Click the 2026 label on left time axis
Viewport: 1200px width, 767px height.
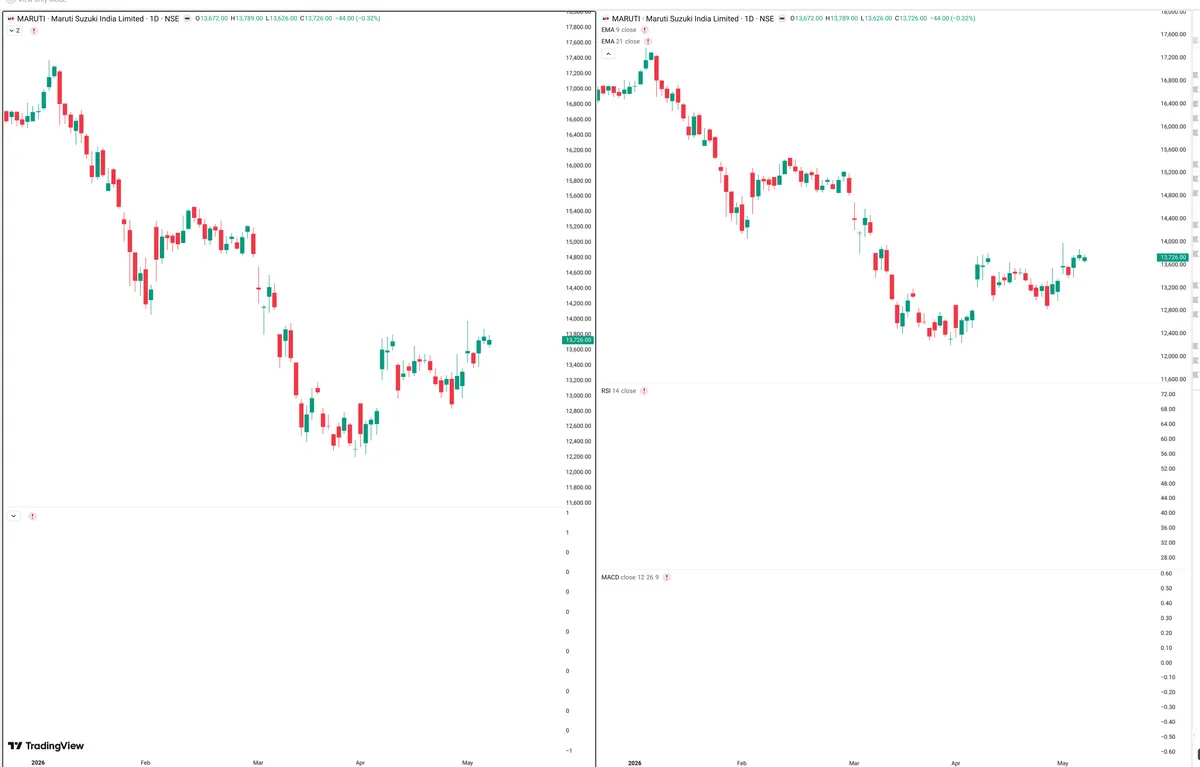(x=38, y=763)
